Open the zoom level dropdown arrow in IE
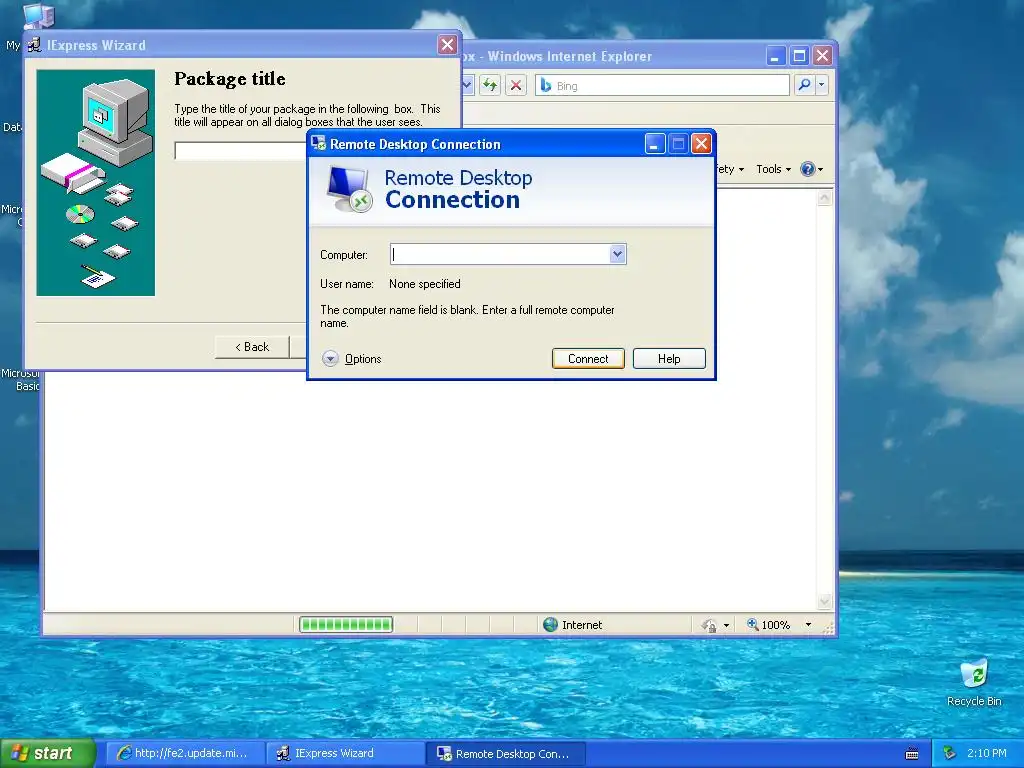This screenshot has height=768, width=1024. (x=808, y=625)
